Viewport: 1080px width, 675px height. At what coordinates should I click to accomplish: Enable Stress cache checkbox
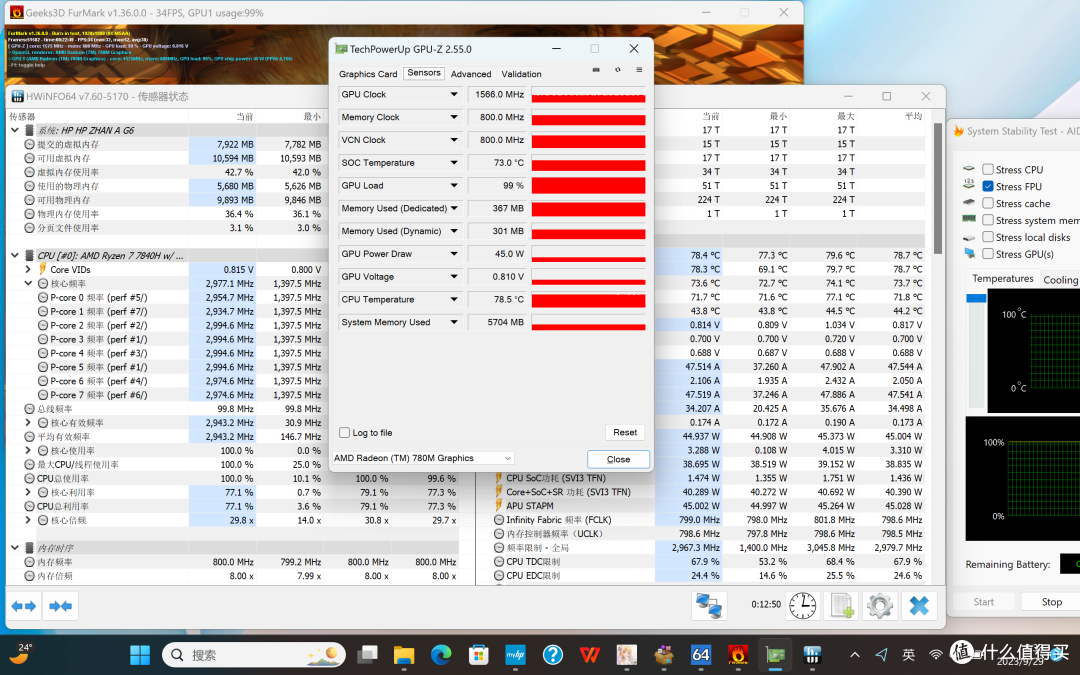pyautogui.click(x=988, y=203)
